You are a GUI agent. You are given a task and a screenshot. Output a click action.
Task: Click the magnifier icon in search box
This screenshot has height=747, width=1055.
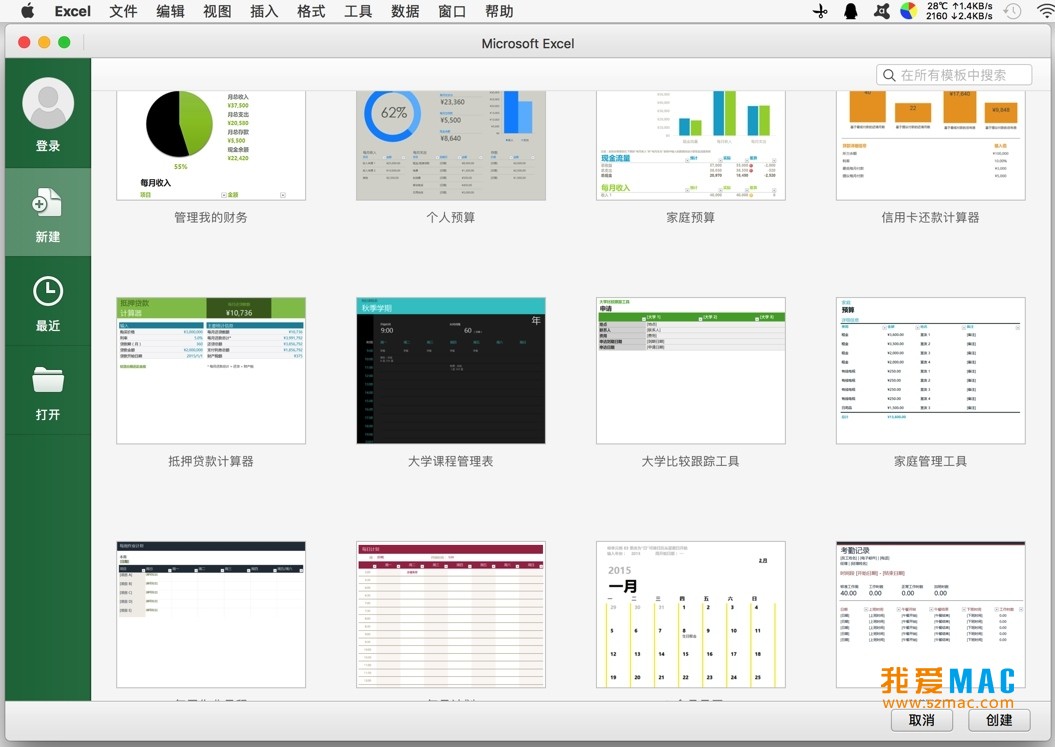pyautogui.click(x=889, y=75)
